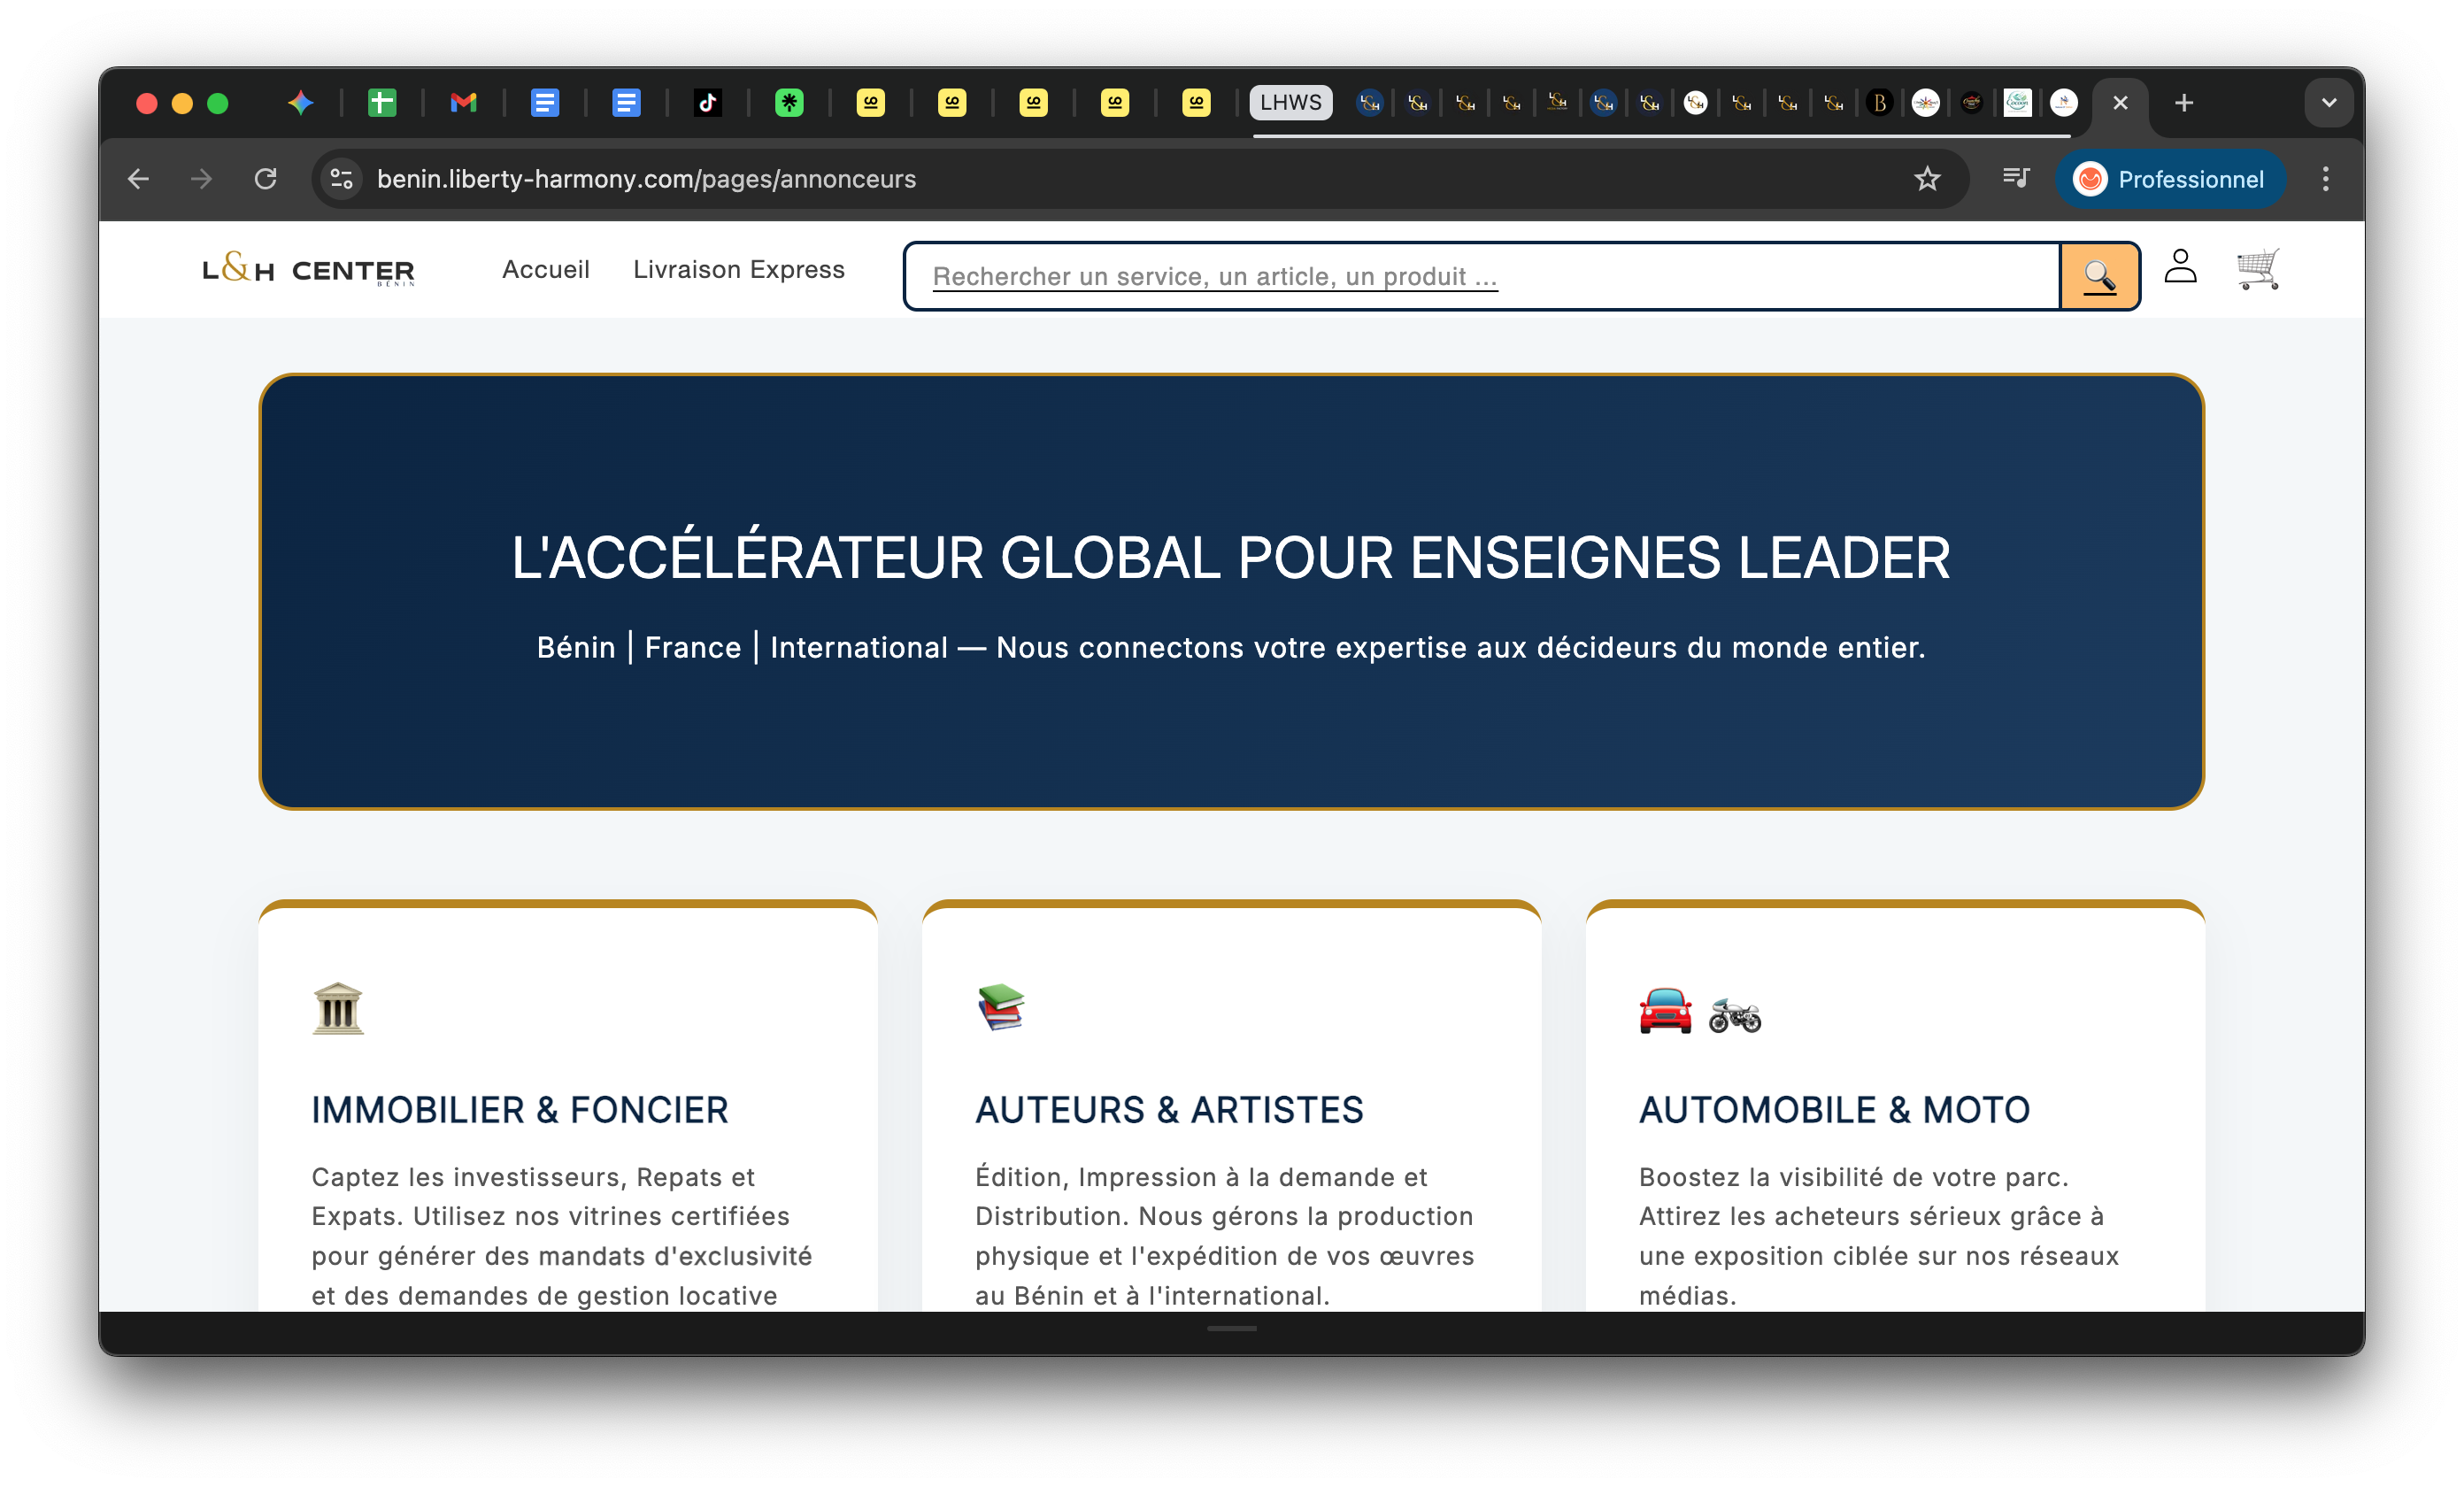The height and width of the screenshot is (1487, 2464).
Task: Open the shopping cart
Action: [x=2257, y=269]
